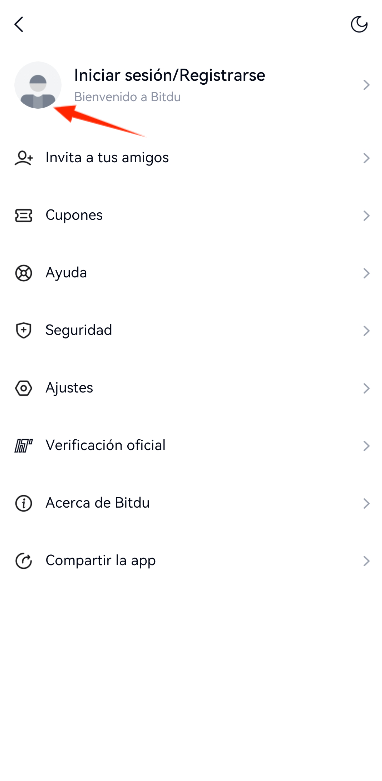Click the Acerca de Bitdu info icon
The height and width of the screenshot is (781, 382).
pos(23,503)
